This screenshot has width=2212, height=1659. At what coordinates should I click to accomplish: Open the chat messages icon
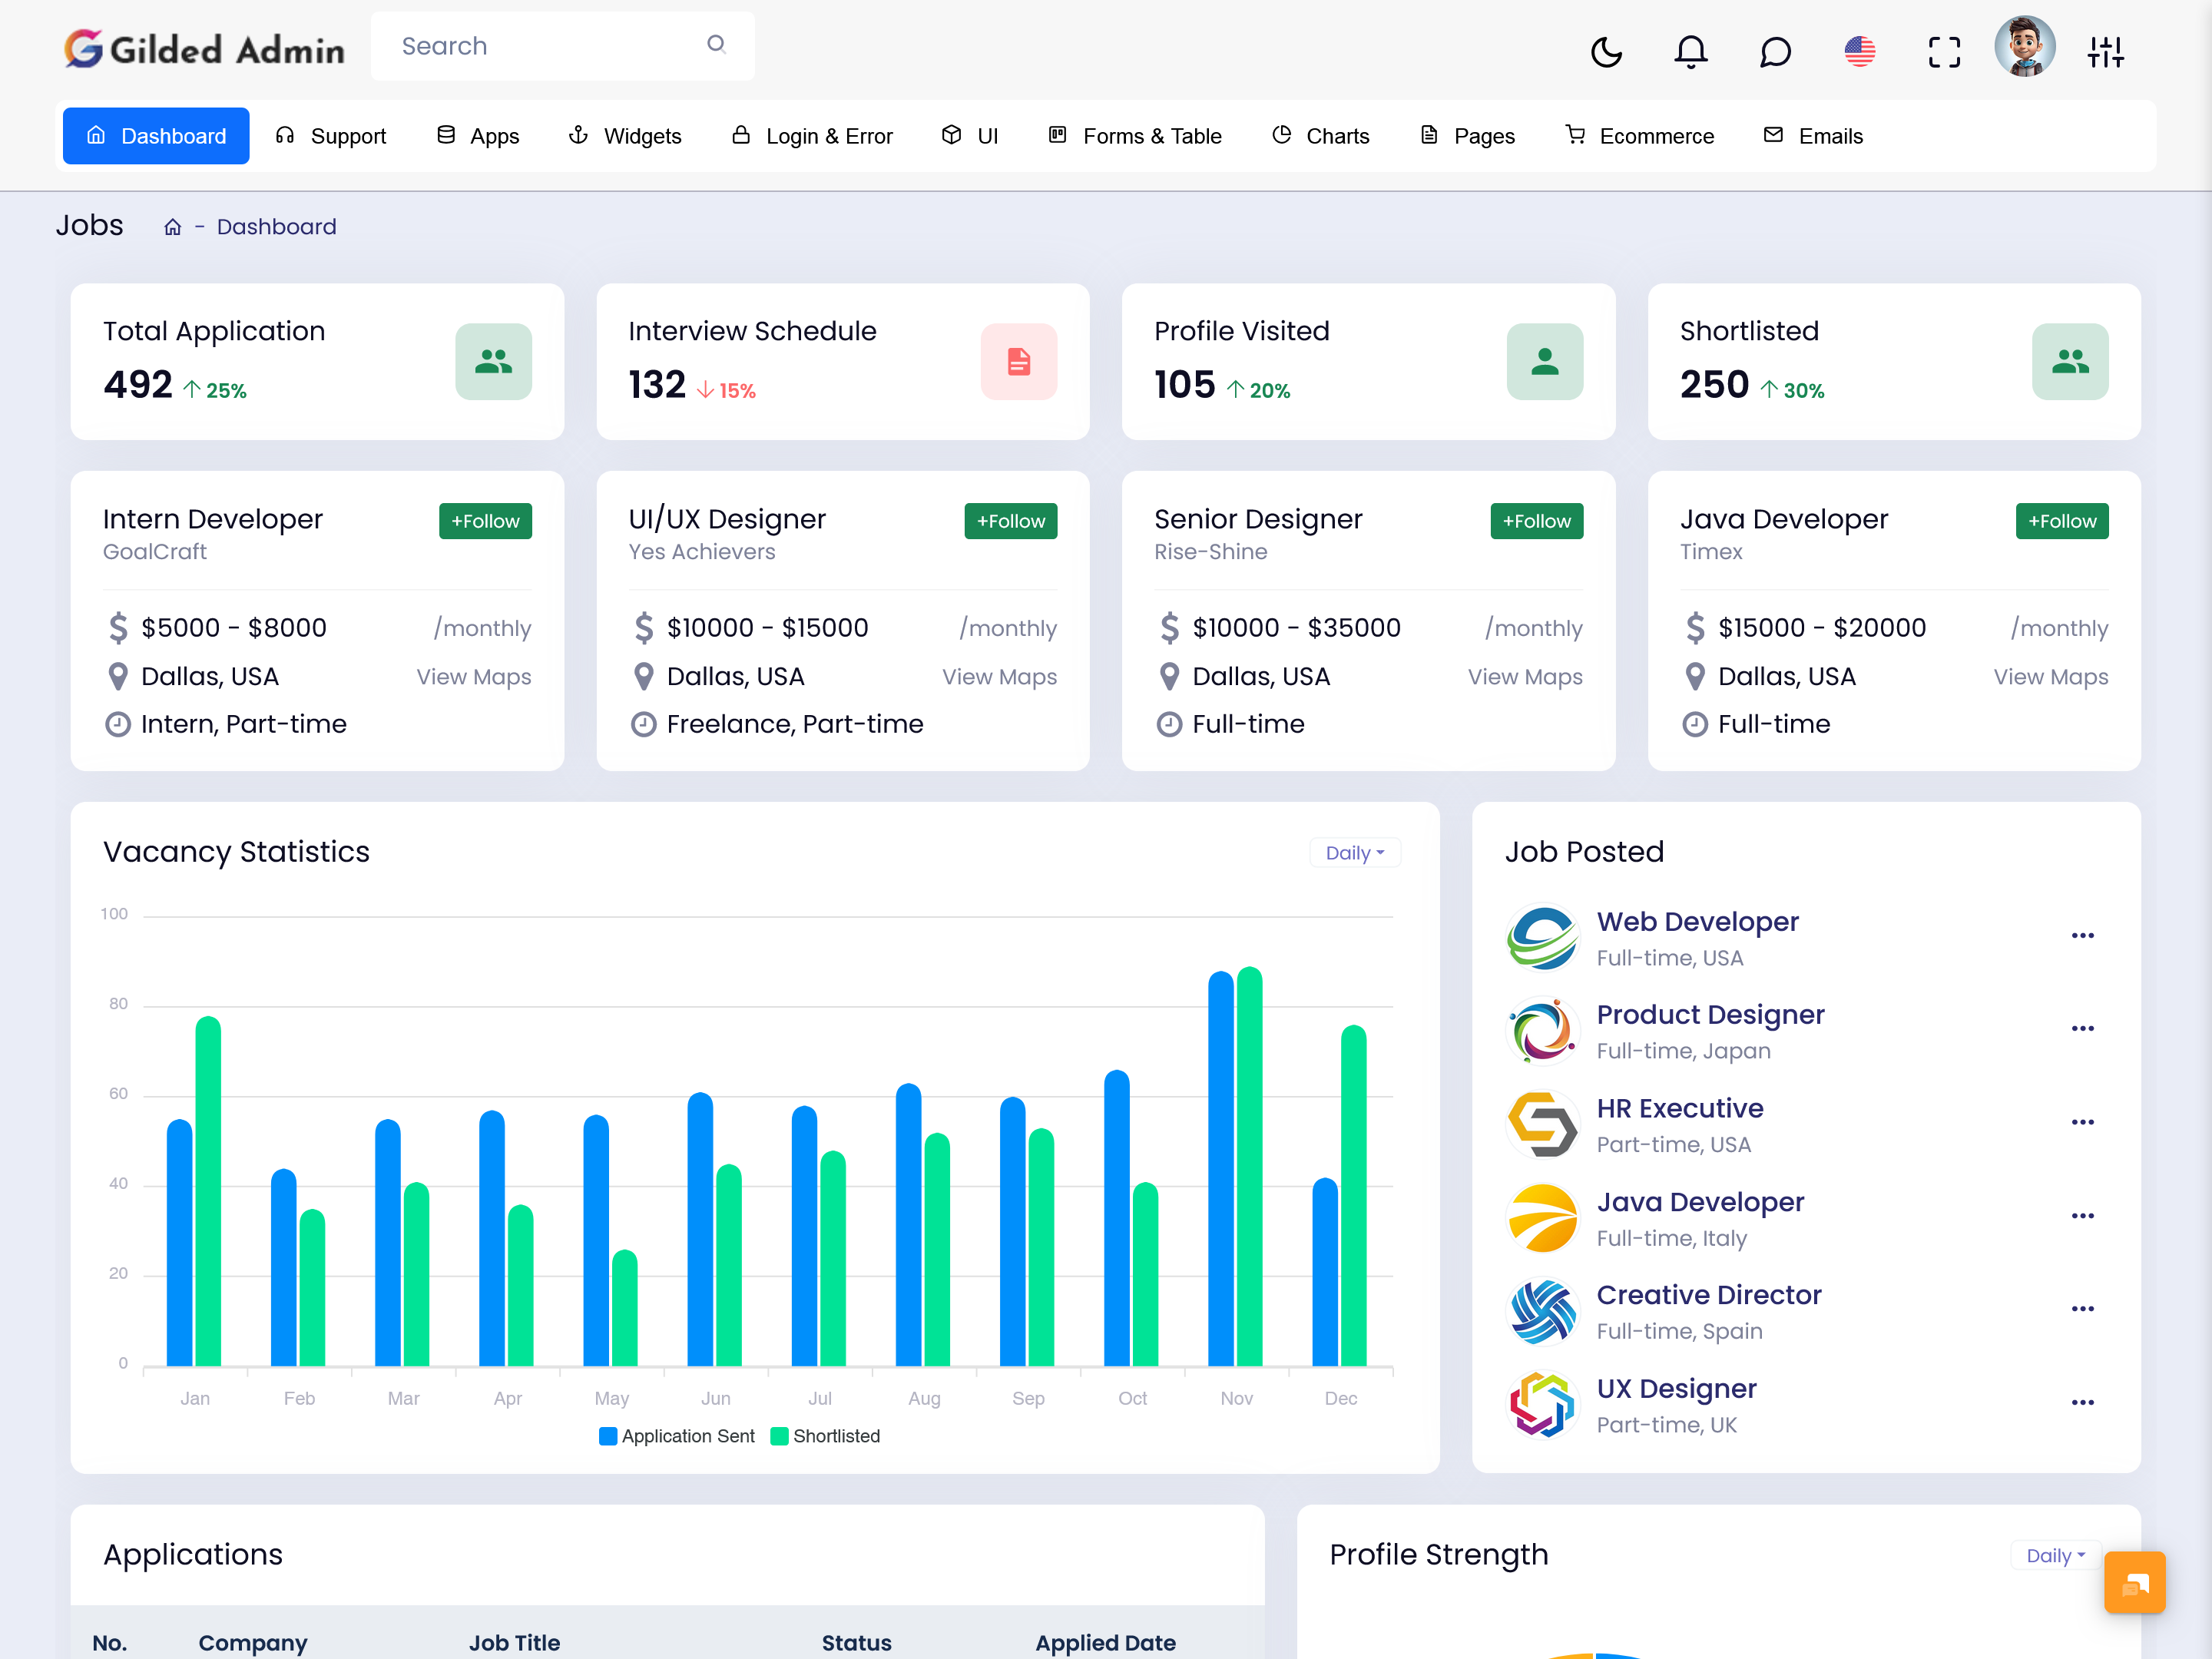1775,51
